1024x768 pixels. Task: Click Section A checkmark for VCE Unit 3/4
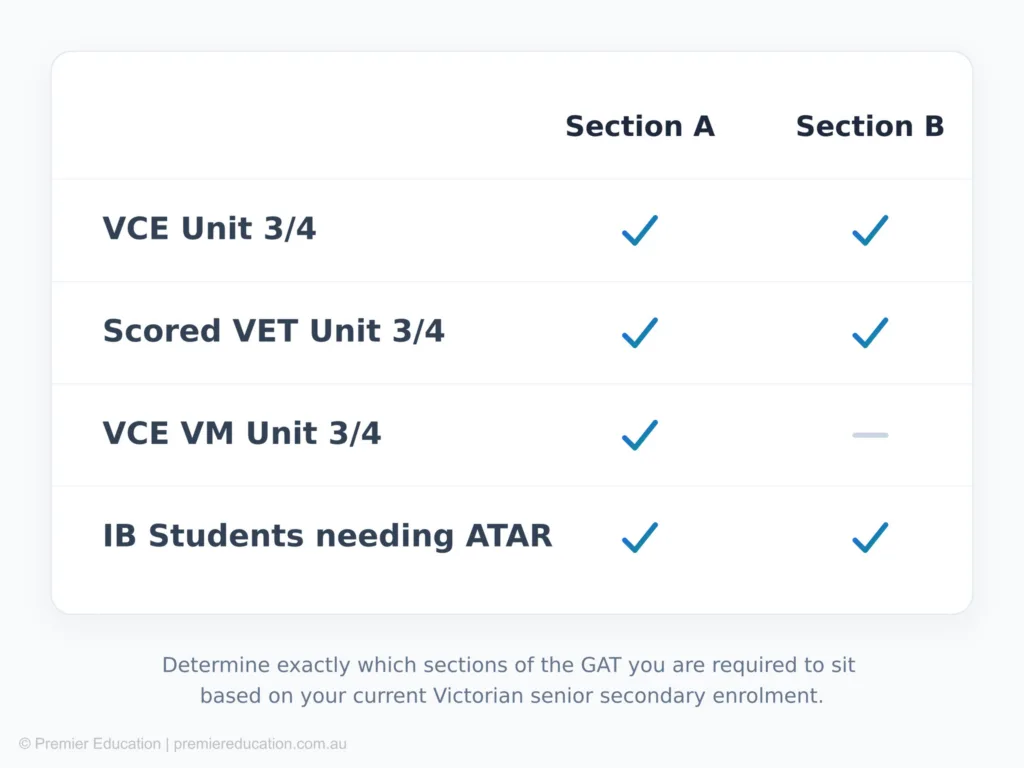(x=640, y=230)
